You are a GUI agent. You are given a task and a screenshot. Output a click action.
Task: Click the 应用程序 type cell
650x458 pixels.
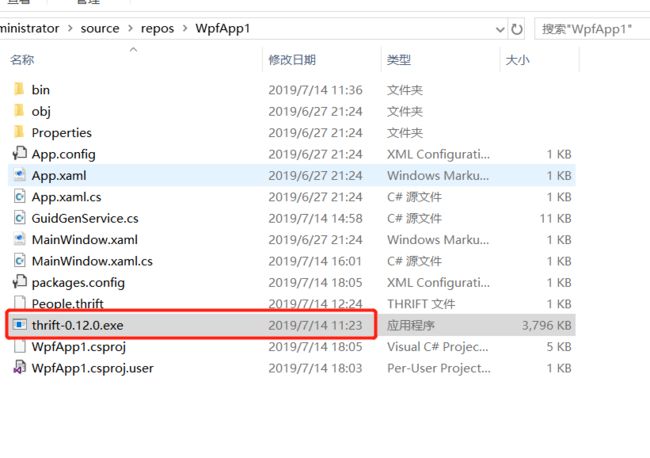pyautogui.click(x=410, y=325)
